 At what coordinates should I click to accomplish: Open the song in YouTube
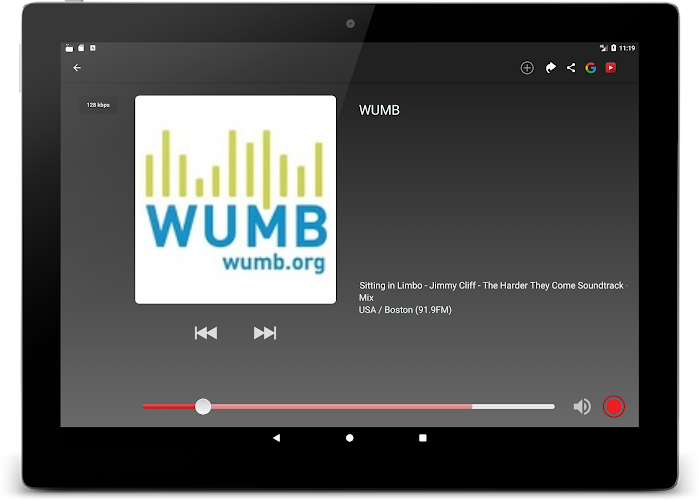coord(611,68)
